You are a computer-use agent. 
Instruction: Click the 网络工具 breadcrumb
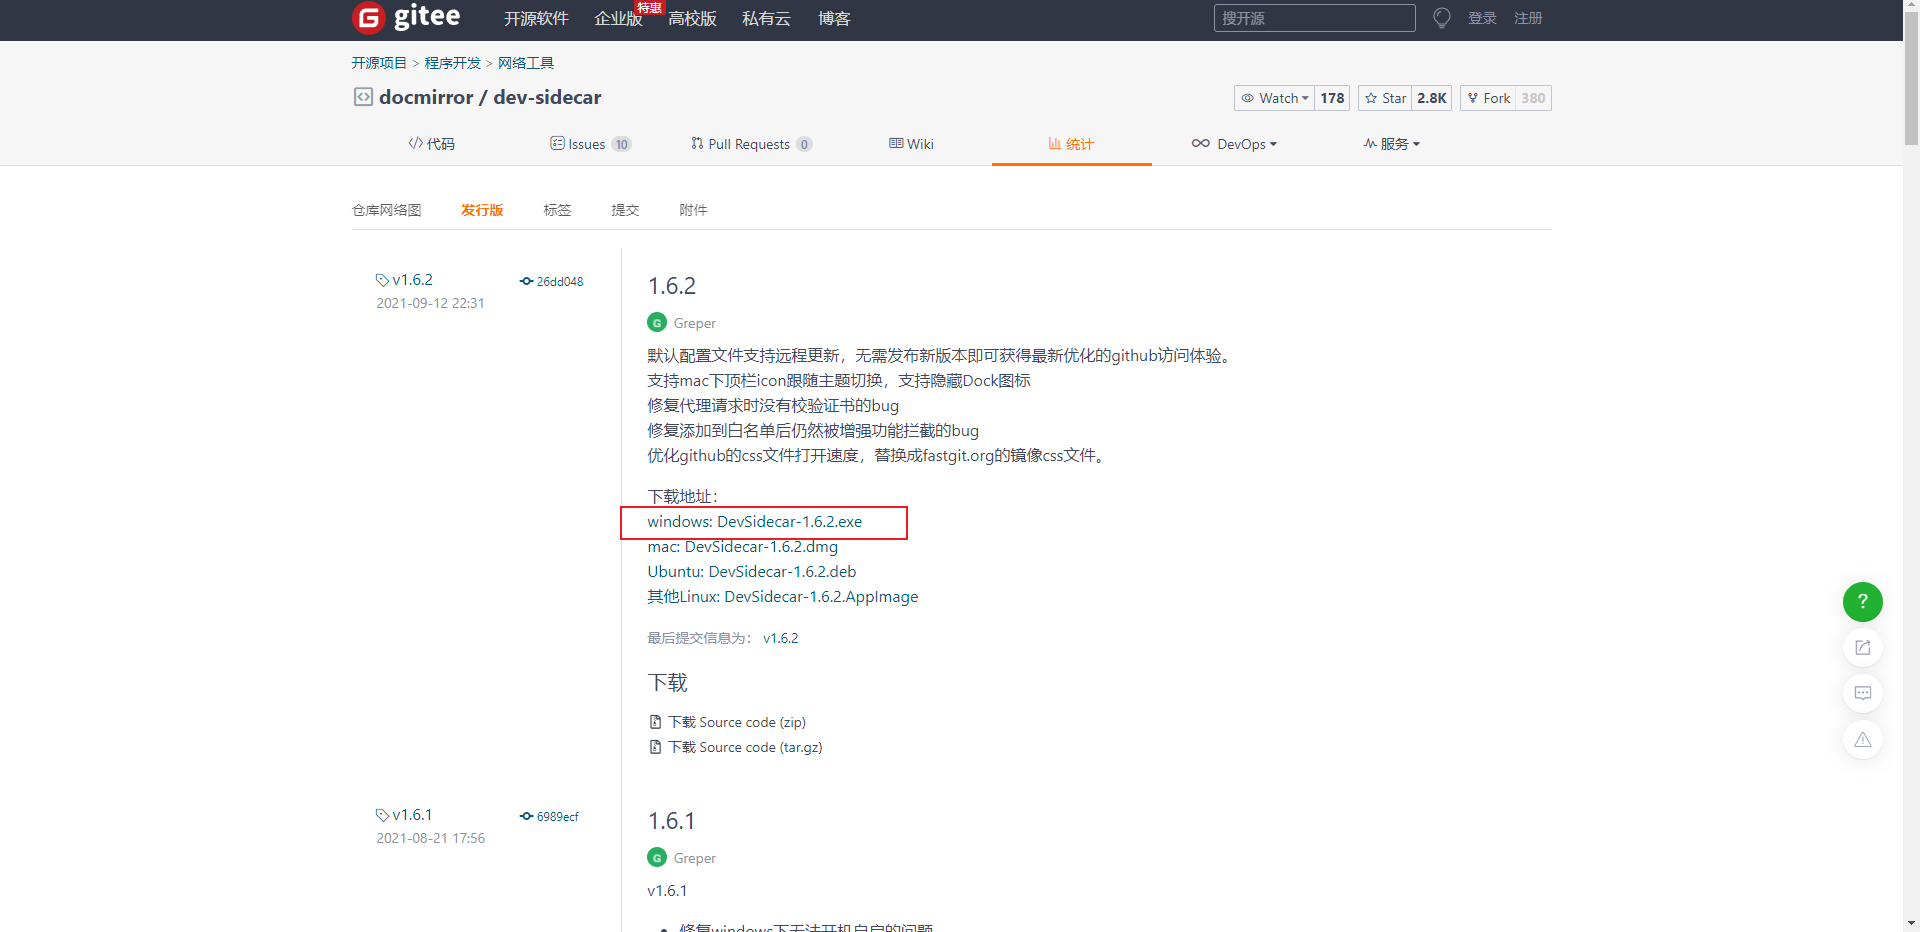click(x=526, y=63)
